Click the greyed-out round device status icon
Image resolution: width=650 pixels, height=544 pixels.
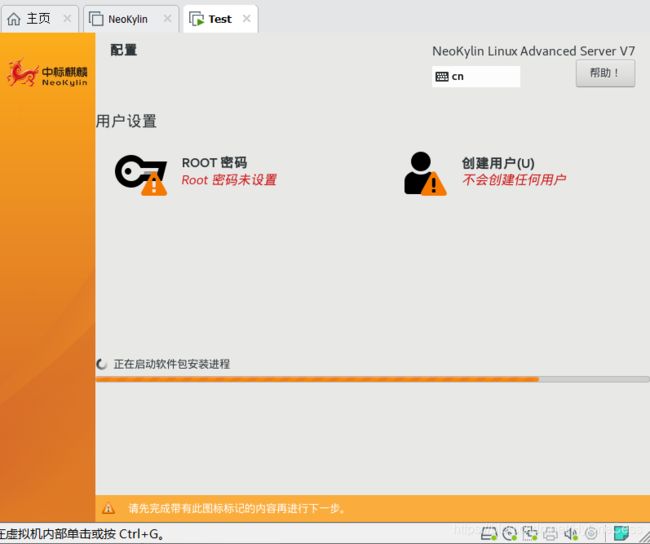pos(591,533)
